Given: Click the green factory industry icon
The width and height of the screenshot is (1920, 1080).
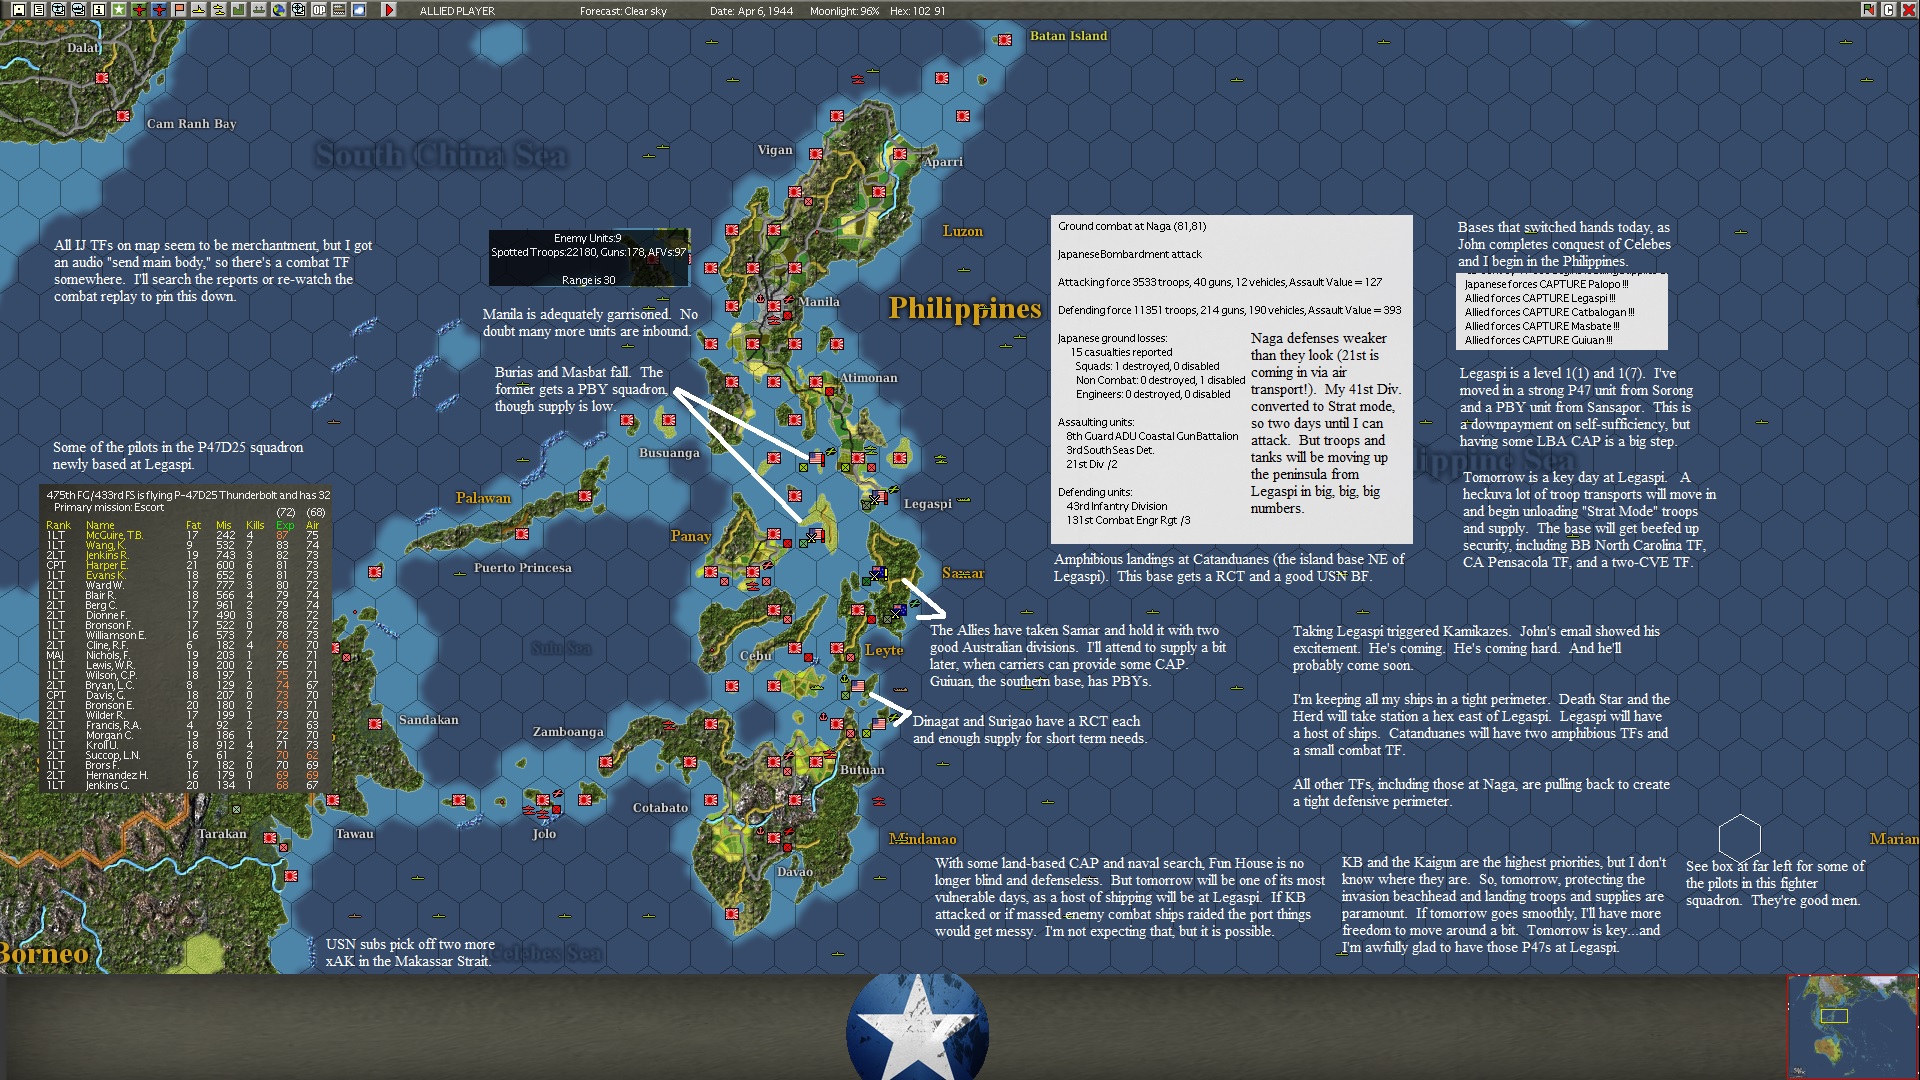Looking at the screenshot, I should click(239, 10).
